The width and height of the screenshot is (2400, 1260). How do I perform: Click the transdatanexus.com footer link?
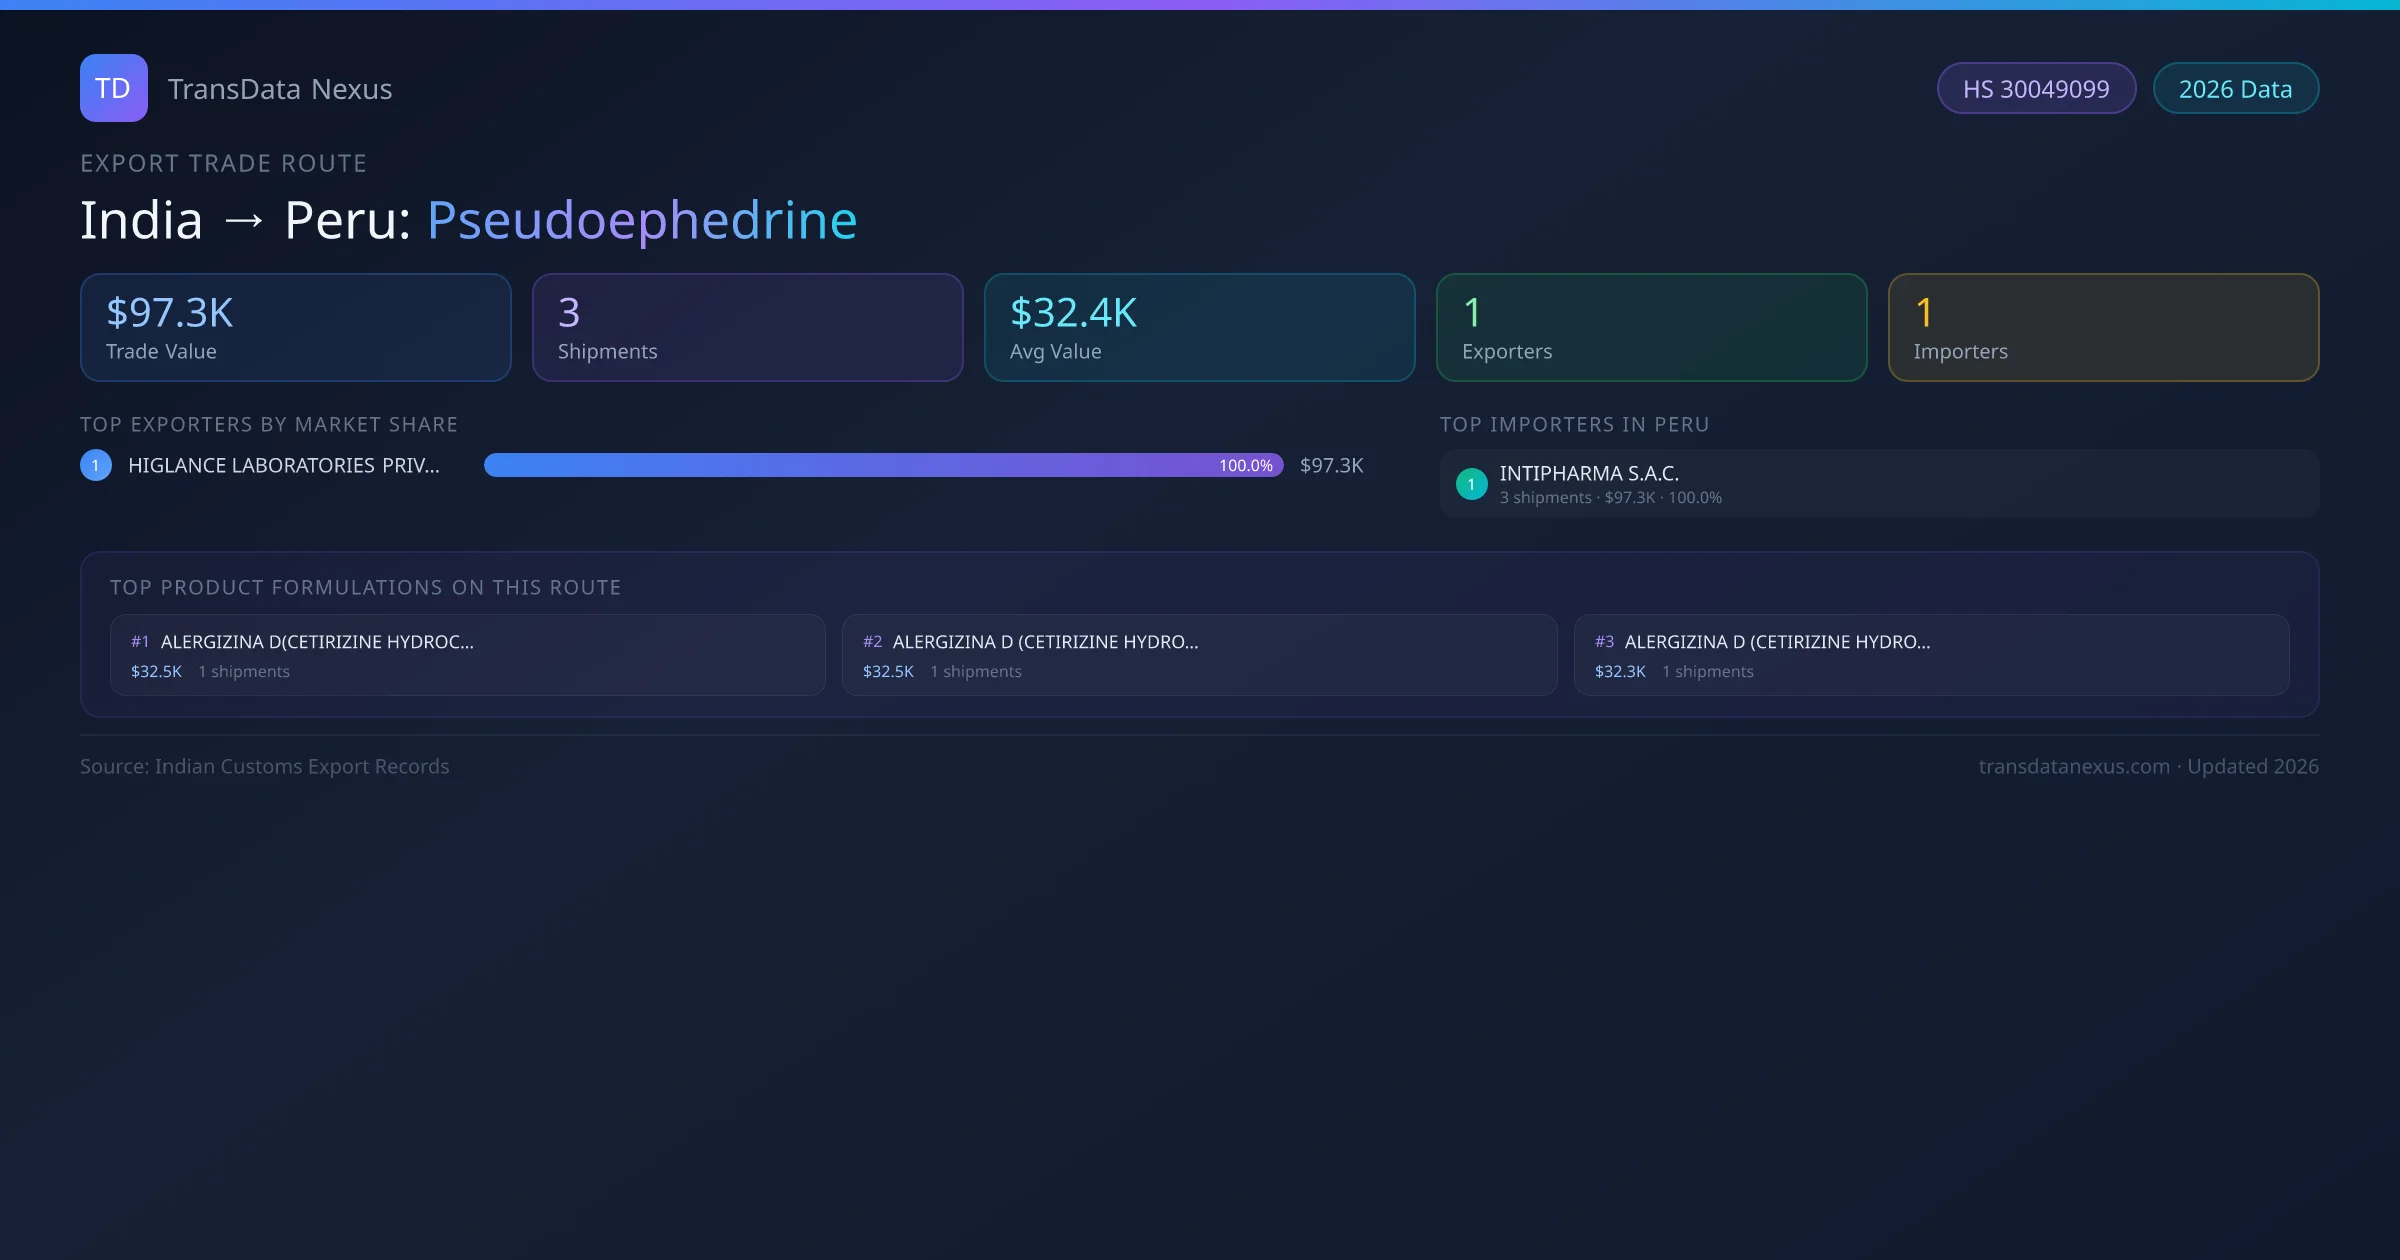pyautogui.click(x=2073, y=766)
